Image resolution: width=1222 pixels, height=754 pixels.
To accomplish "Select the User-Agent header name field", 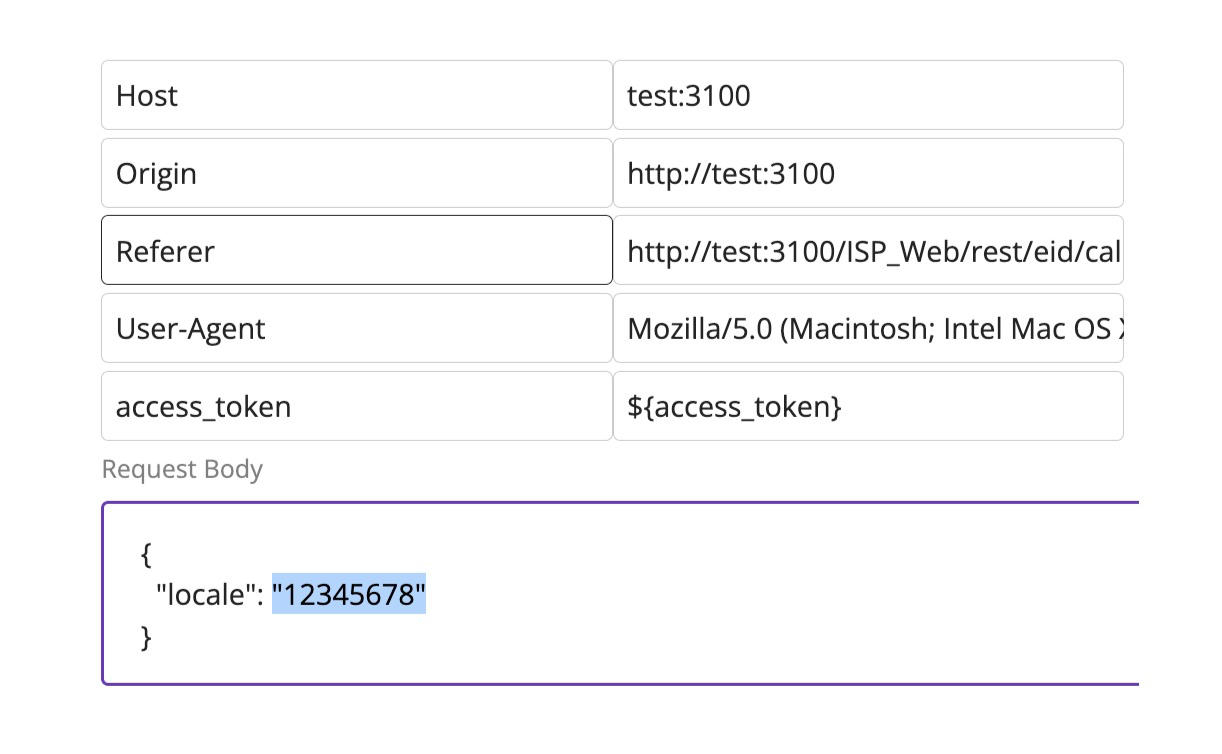I will pos(356,329).
